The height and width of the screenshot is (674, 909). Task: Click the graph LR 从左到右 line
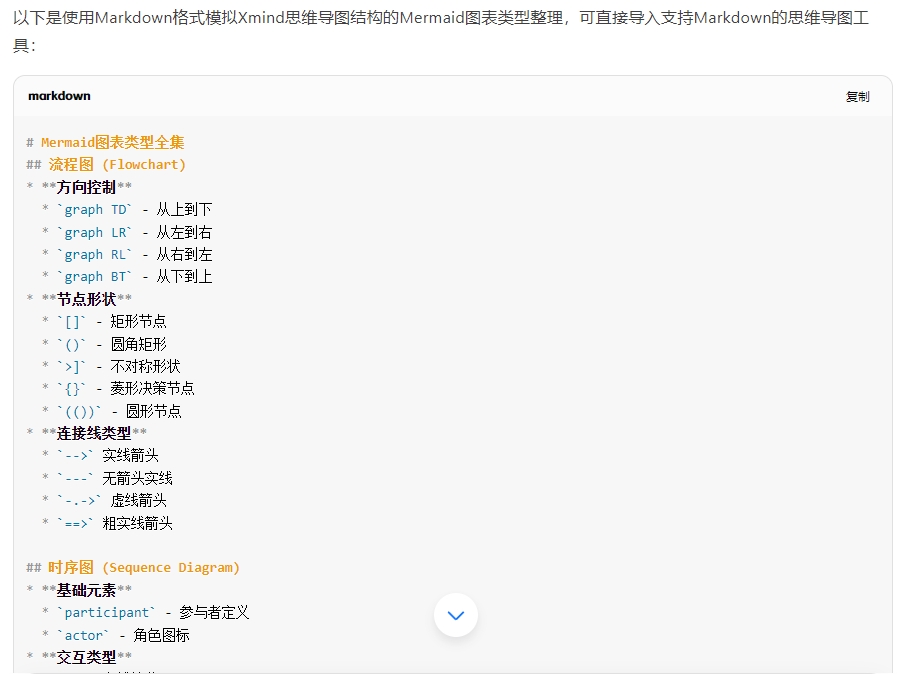coord(128,232)
